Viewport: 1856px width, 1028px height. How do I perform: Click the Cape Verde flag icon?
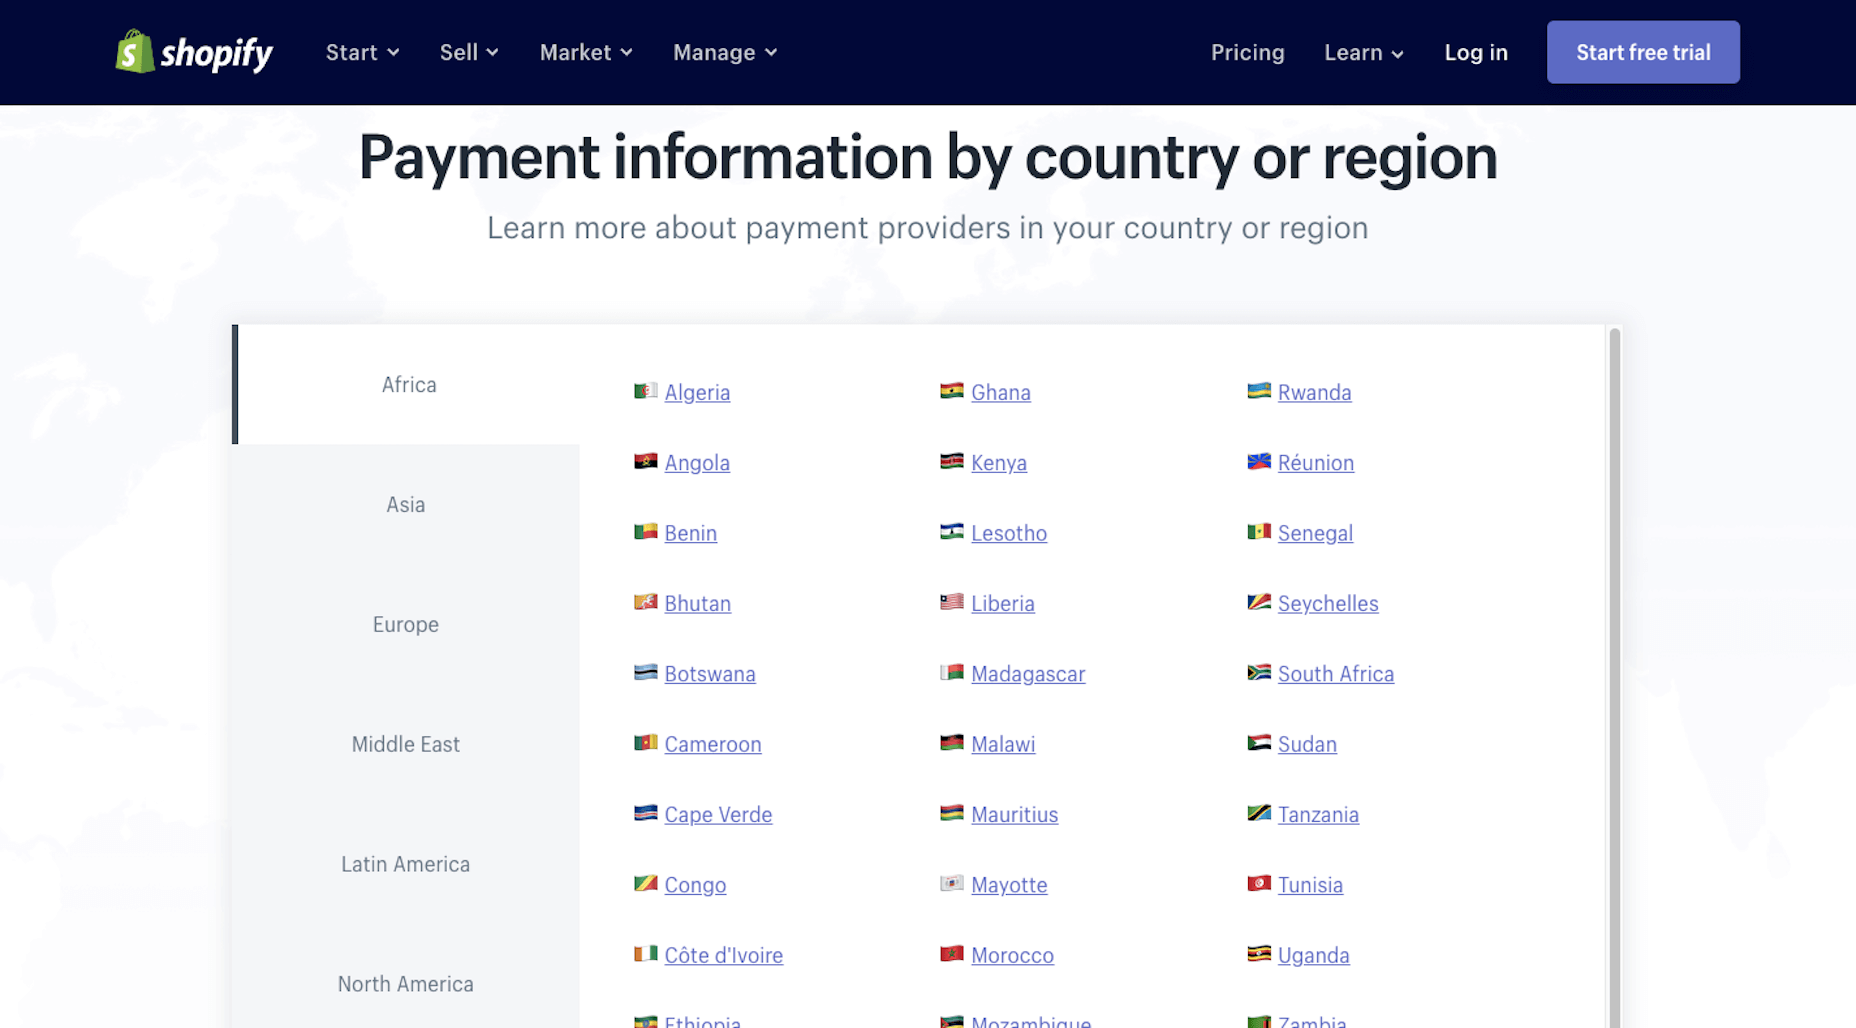(645, 813)
